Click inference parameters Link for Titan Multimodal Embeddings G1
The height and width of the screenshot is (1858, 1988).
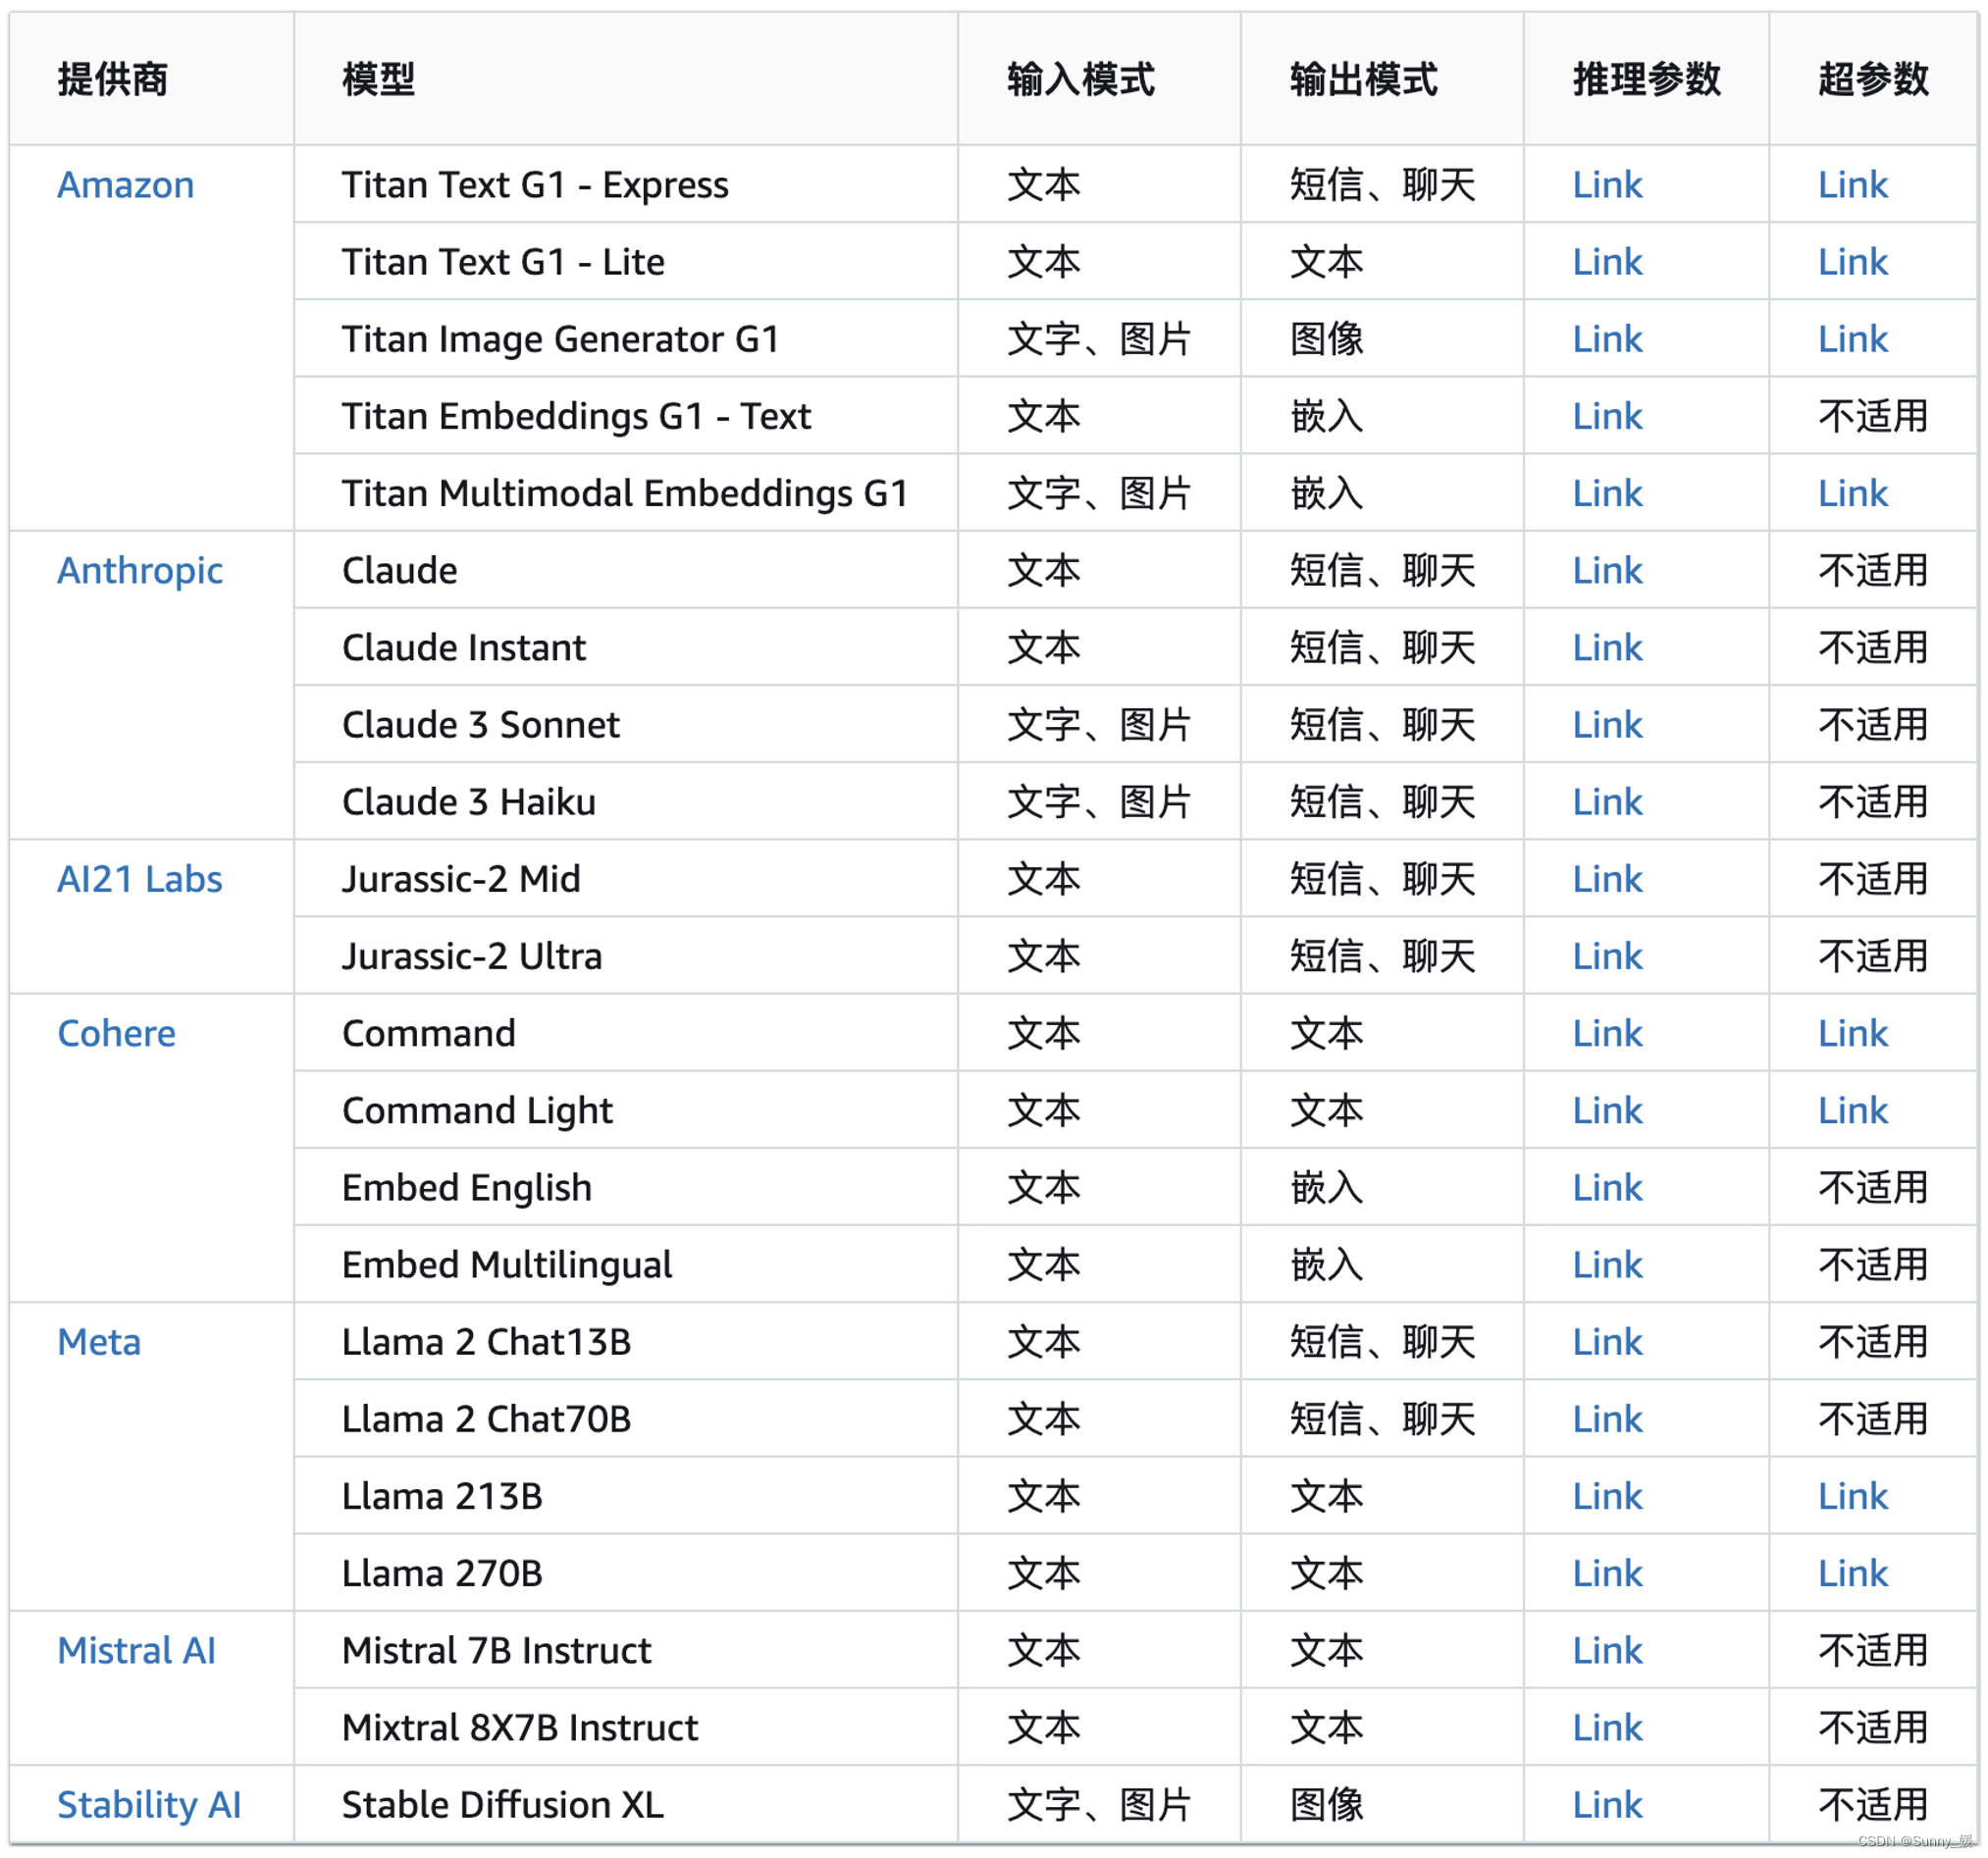click(x=1607, y=493)
